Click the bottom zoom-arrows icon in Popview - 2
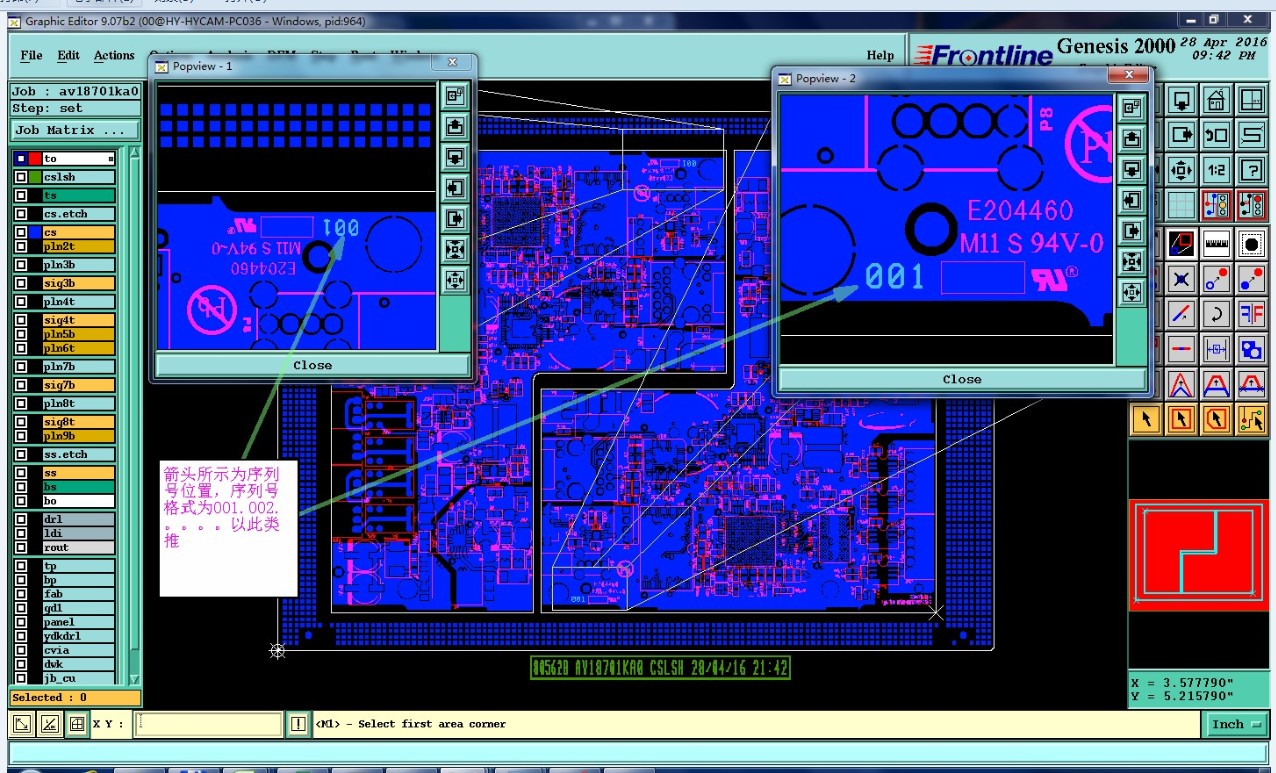Screen dimensions: 1276x773 pos(1132,293)
